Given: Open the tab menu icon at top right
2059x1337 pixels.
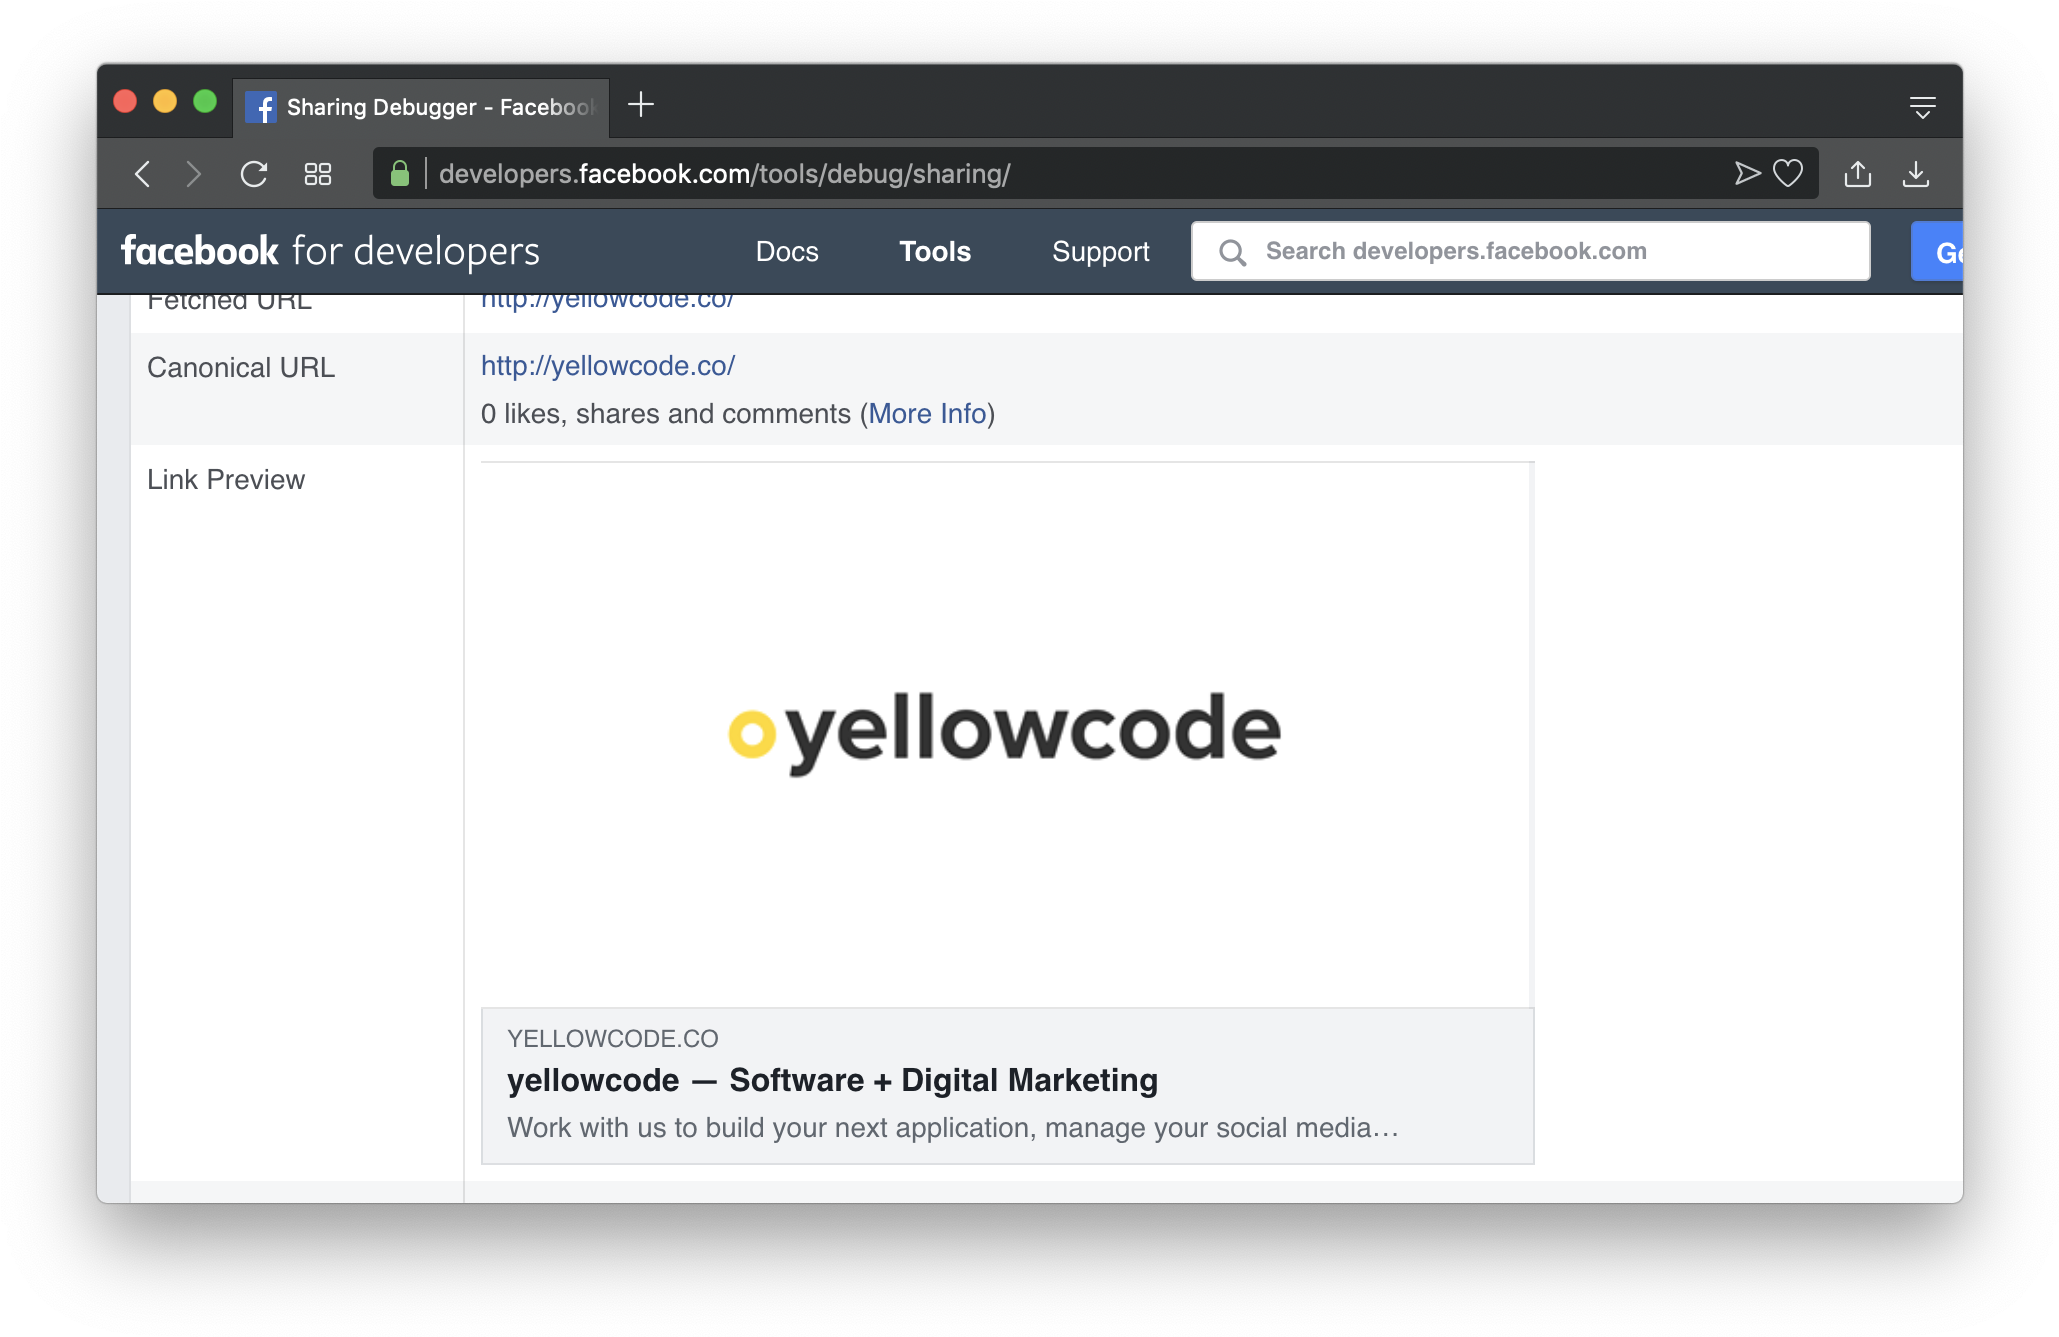Looking at the screenshot, I should (x=1922, y=107).
